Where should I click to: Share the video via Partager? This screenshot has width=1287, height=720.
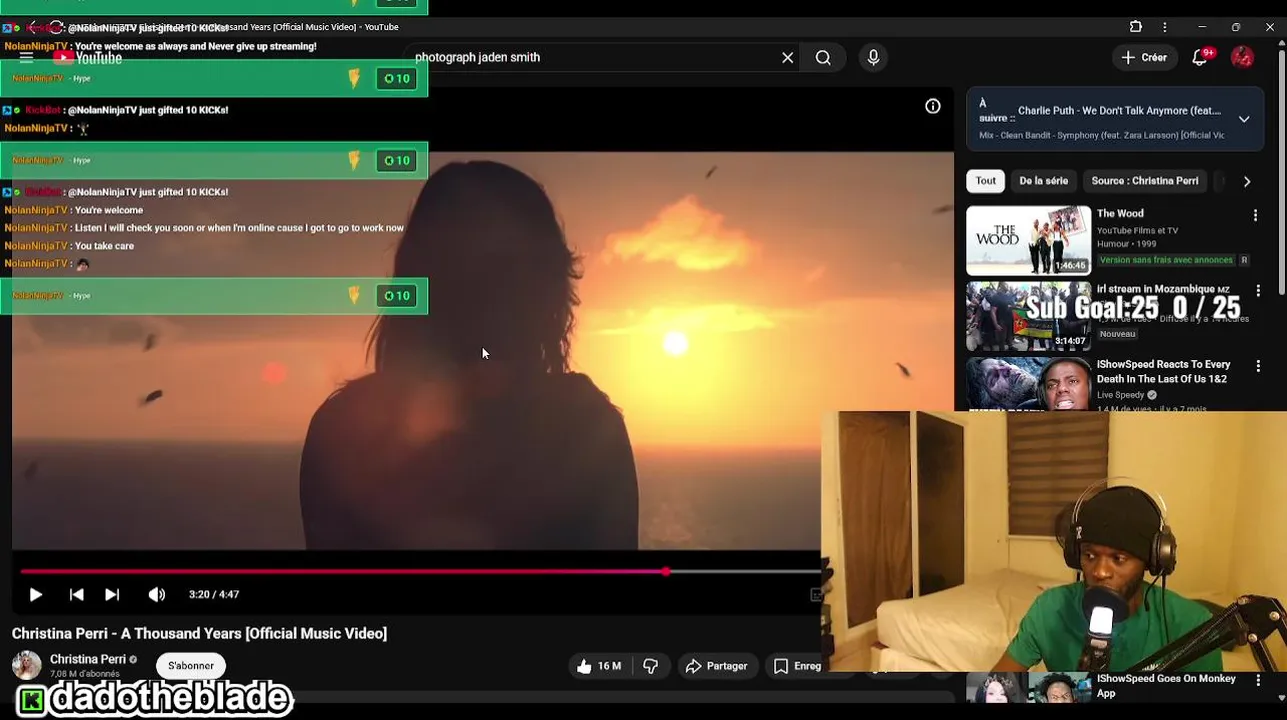click(716, 666)
